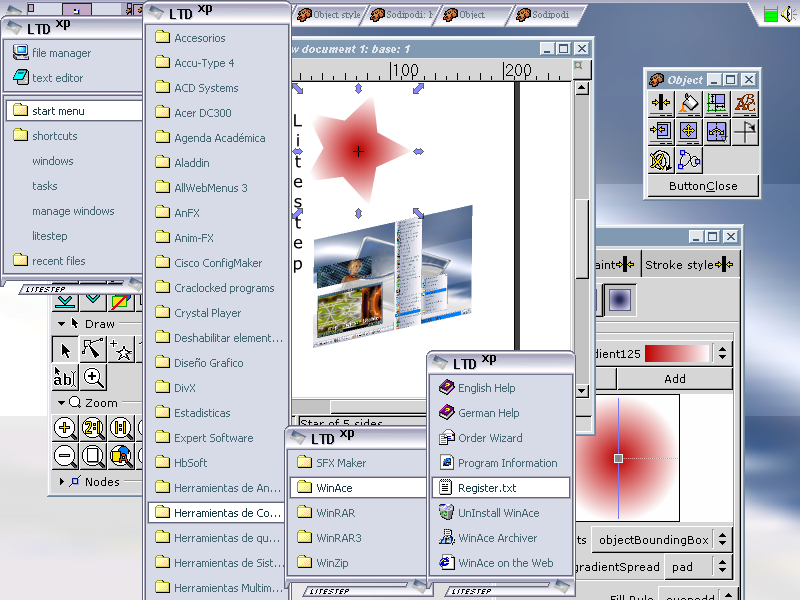Open the start menu submenu

point(74,111)
